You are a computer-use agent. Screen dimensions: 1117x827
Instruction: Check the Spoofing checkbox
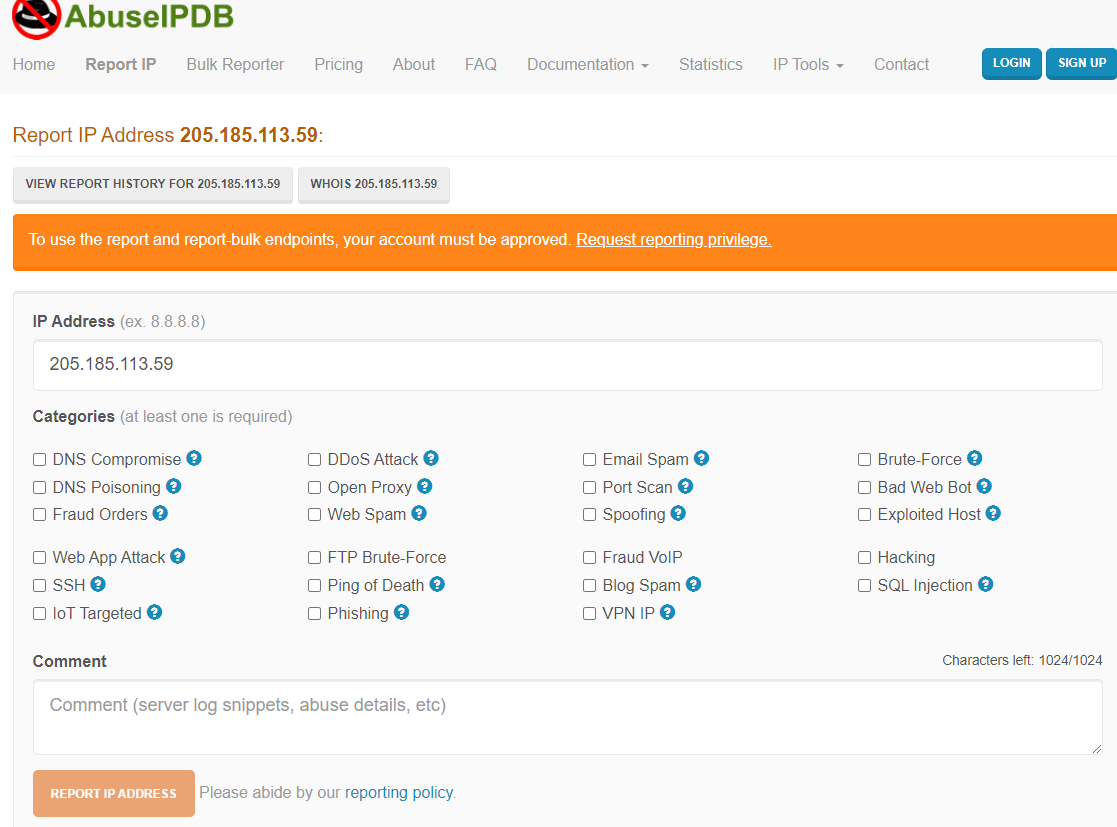[x=590, y=515]
